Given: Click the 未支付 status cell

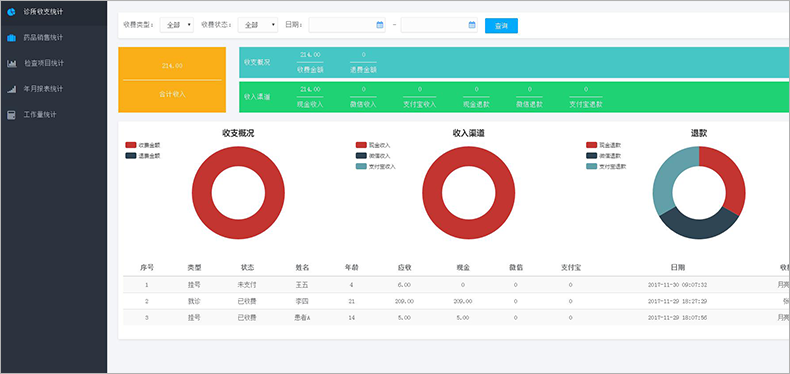Looking at the screenshot, I should (247, 285).
